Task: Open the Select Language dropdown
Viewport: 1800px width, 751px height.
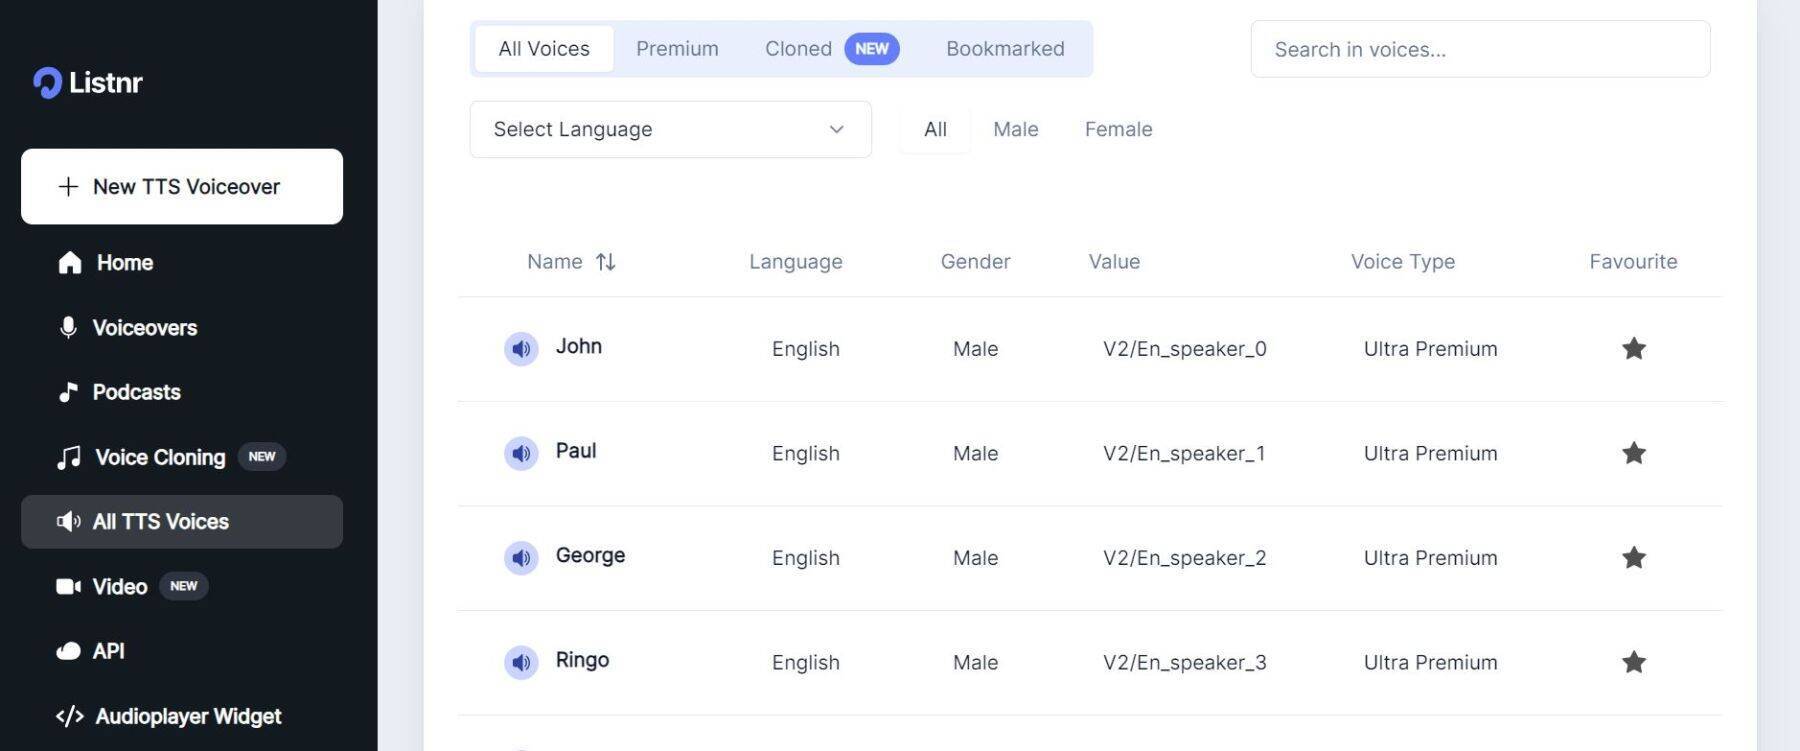Action: pos(670,129)
